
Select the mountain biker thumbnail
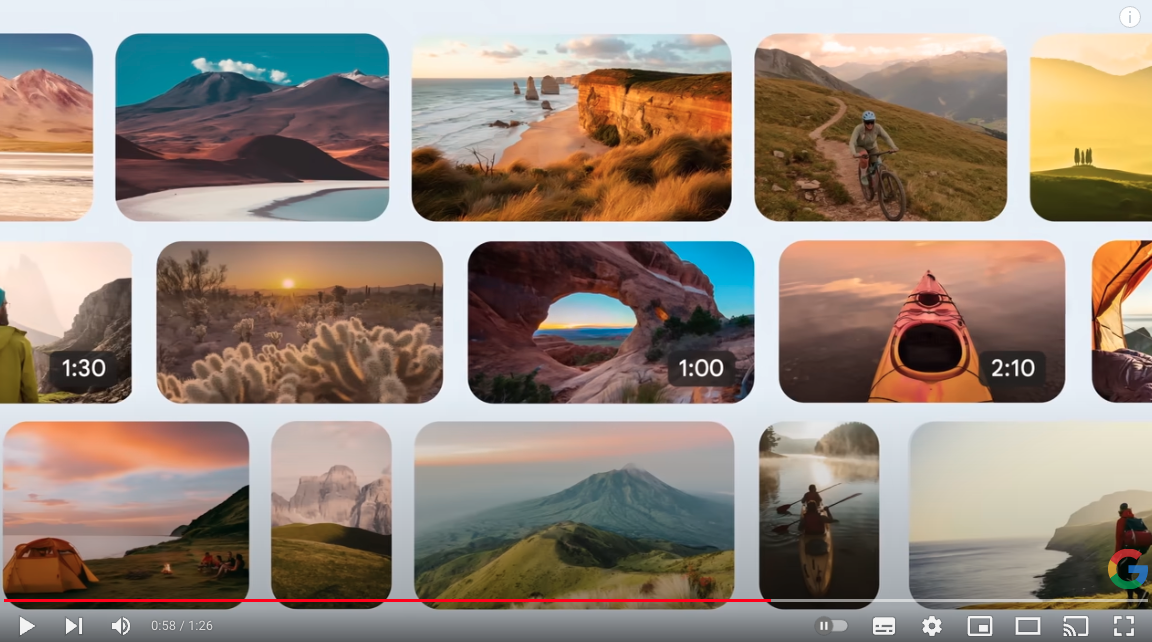pos(880,127)
